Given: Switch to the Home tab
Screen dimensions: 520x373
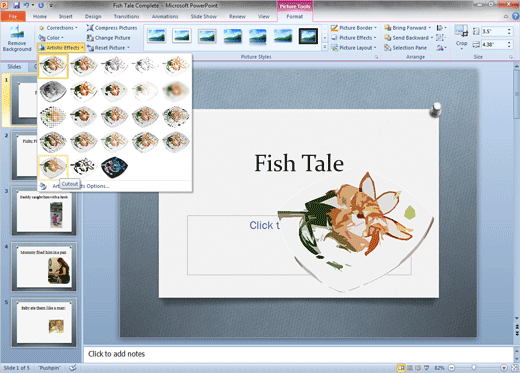Looking at the screenshot, I should tap(40, 16).
